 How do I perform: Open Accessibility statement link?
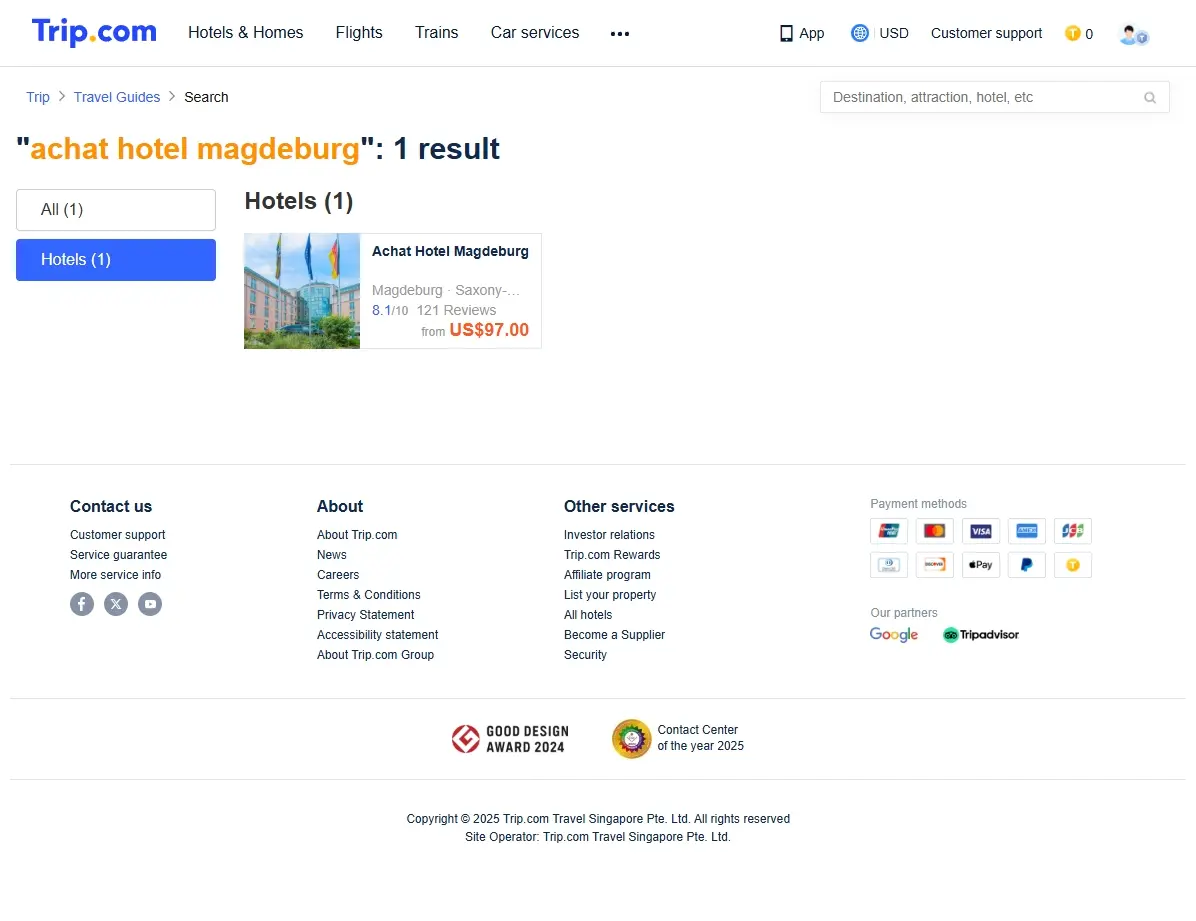(x=378, y=635)
